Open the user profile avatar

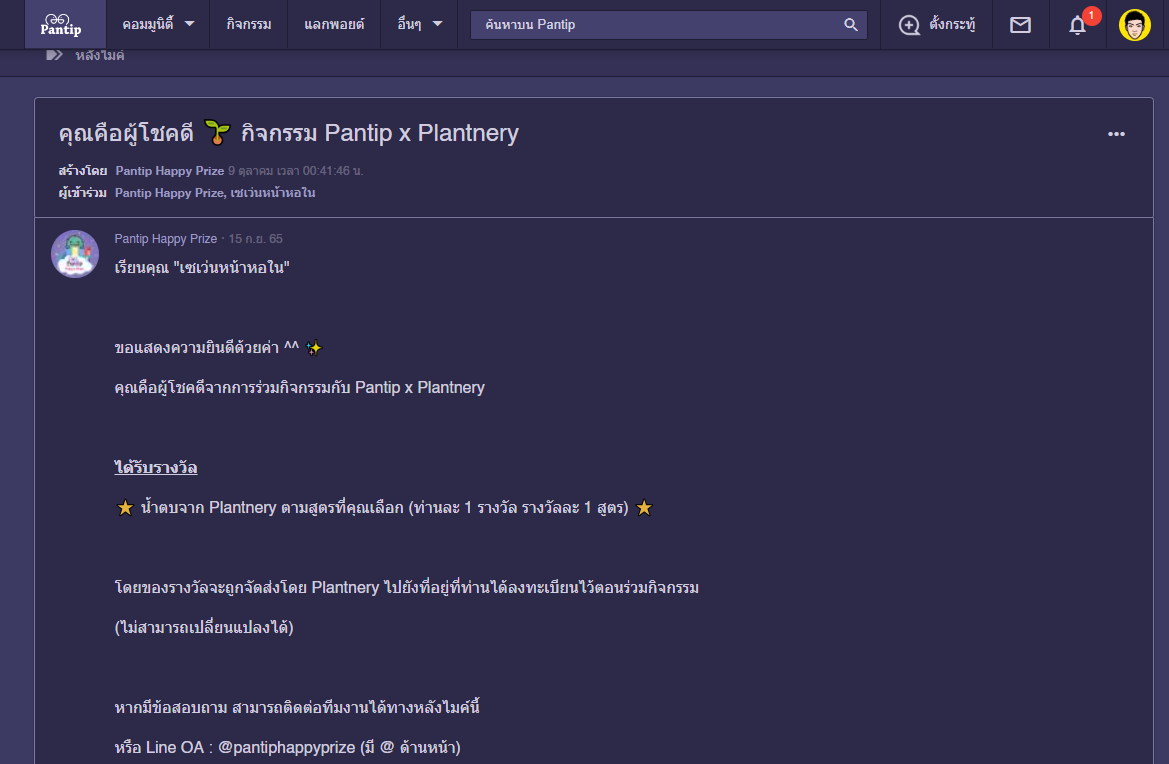pos(1135,25)
